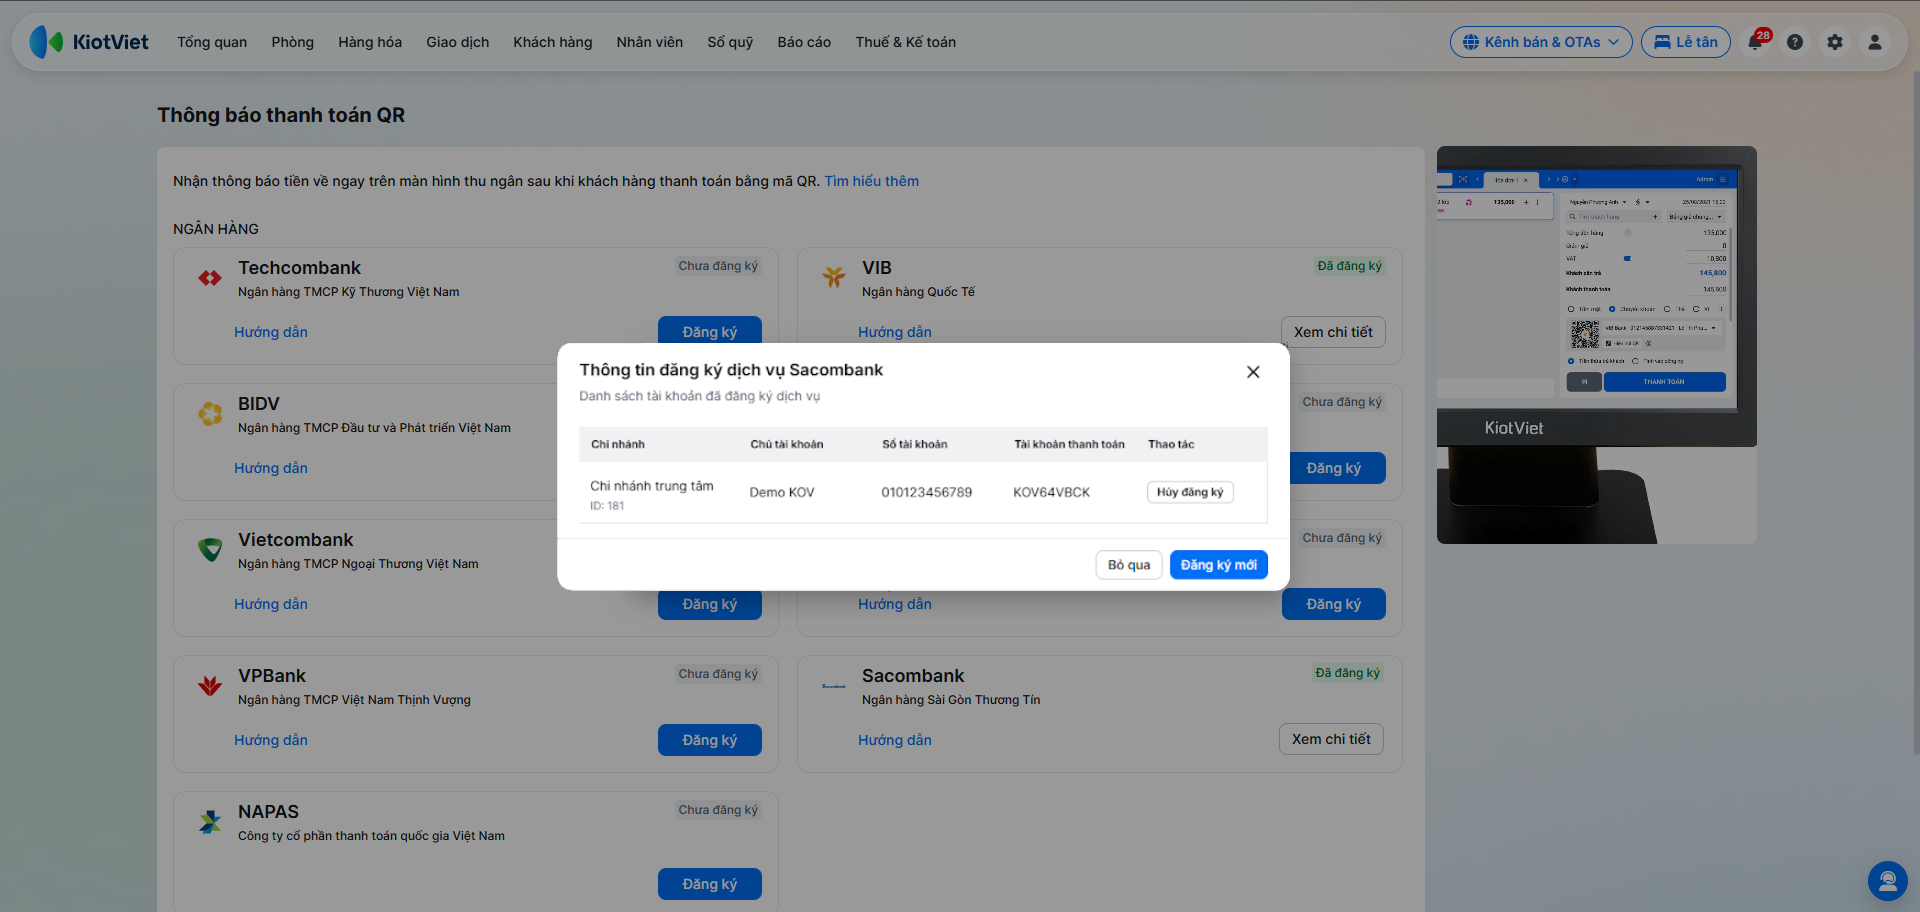Click the VIB logo icon
This screenshot has width=1920, height=912.
pos(834,277)
